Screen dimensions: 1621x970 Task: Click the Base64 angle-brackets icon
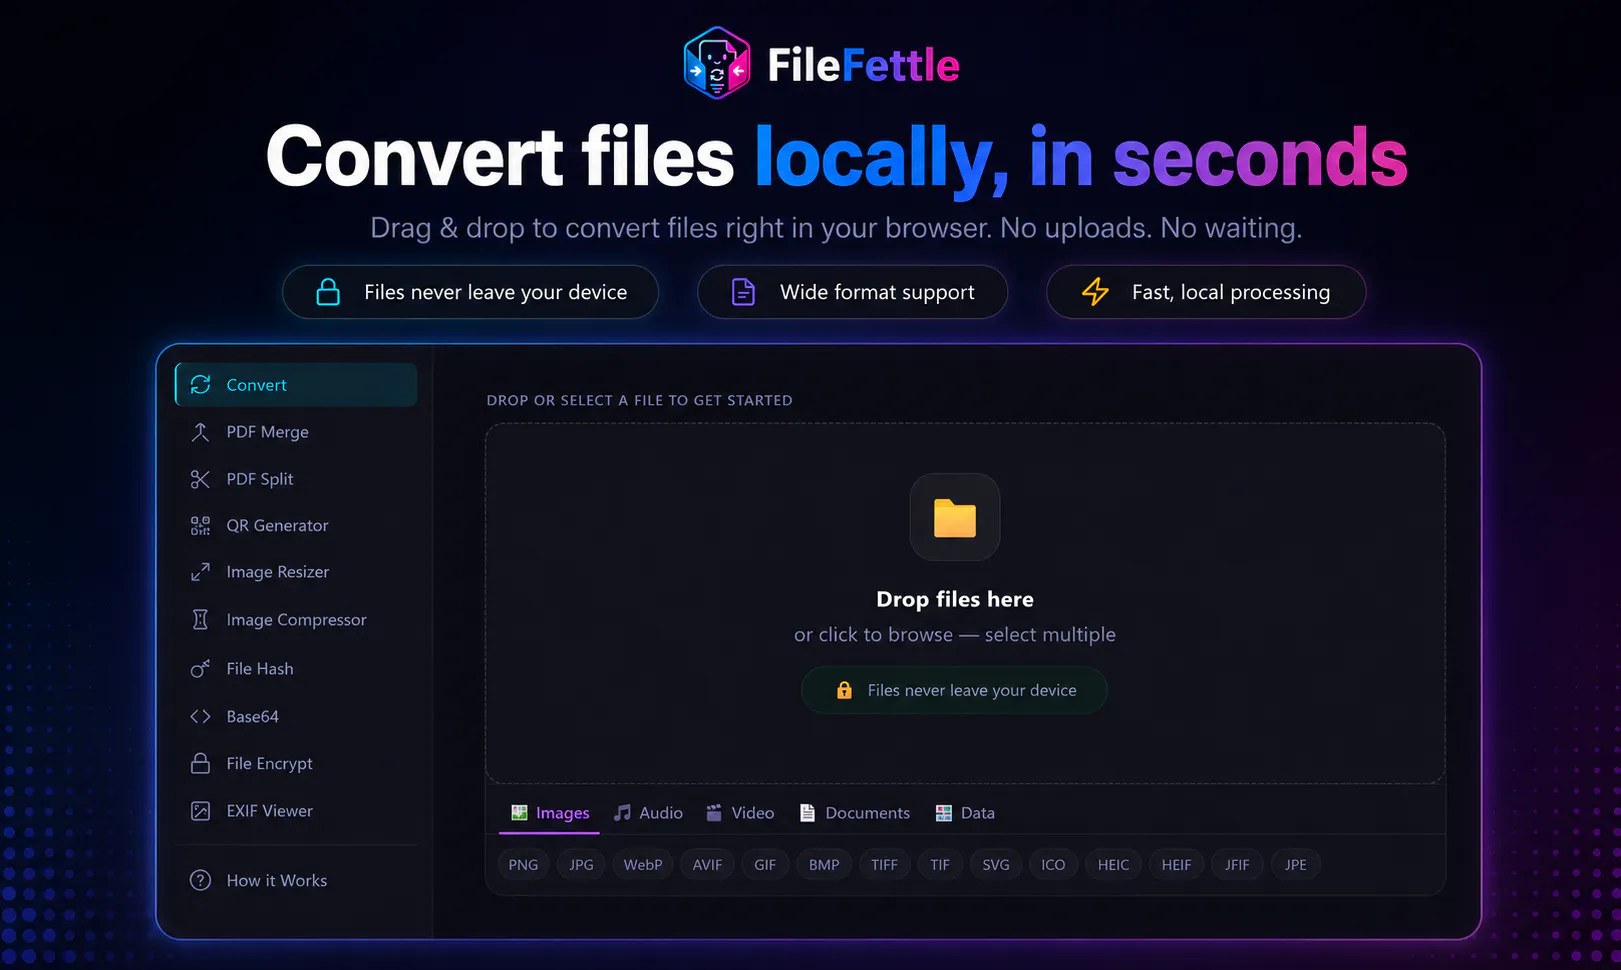pos(200,716)
